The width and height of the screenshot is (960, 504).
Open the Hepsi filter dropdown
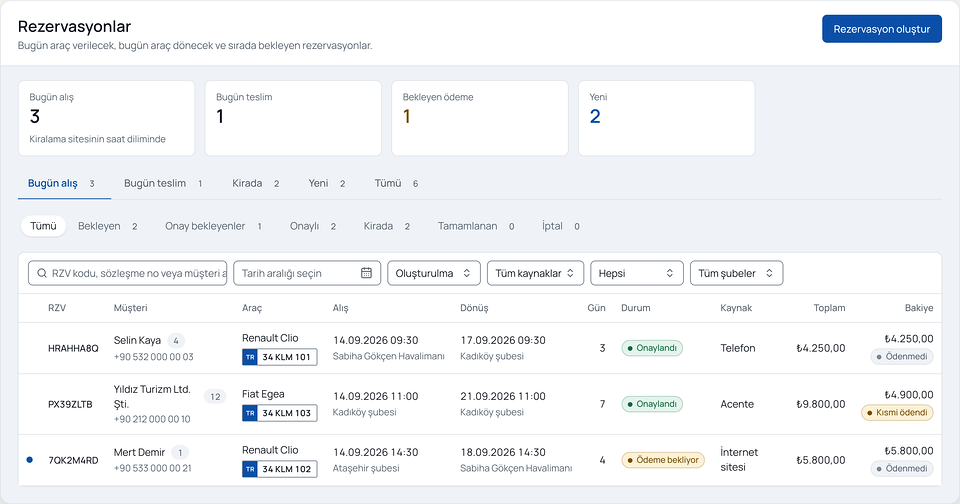[636, 273]
